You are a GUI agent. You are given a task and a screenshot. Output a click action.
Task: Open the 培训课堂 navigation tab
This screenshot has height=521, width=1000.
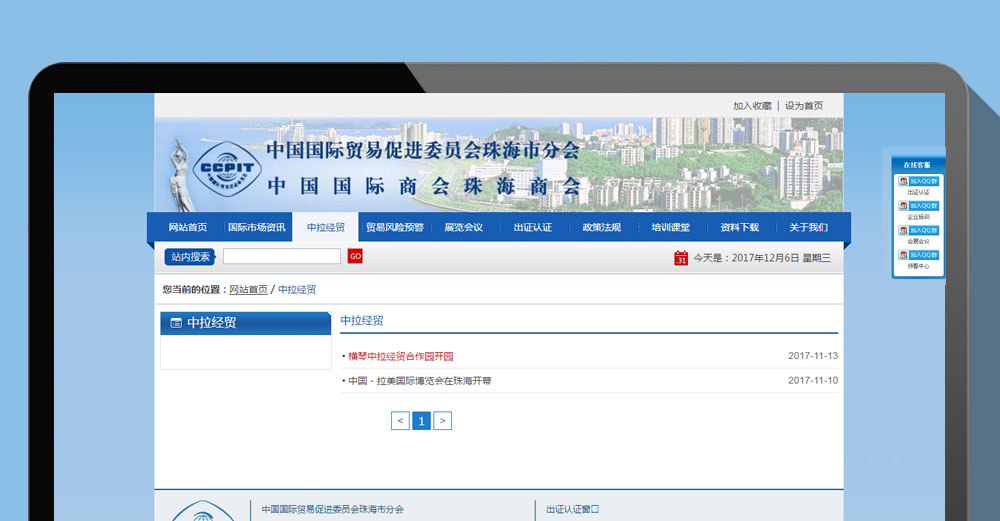coord(670,227)
